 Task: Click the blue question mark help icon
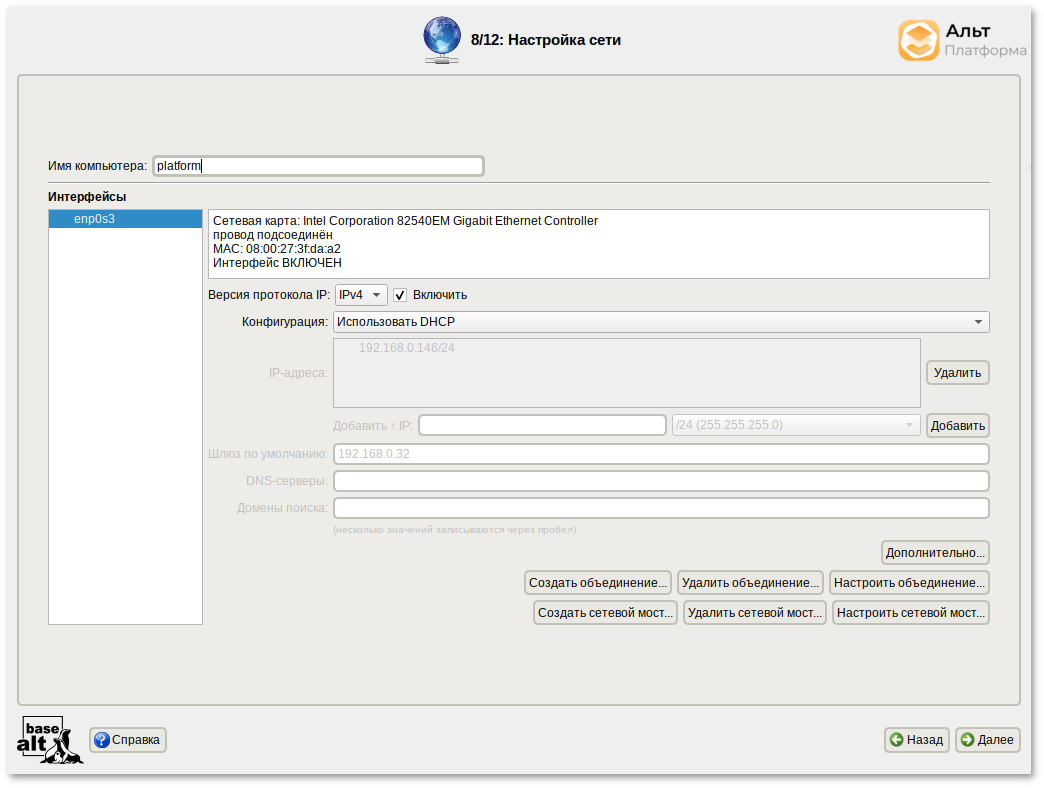click(x=102, y=740)
